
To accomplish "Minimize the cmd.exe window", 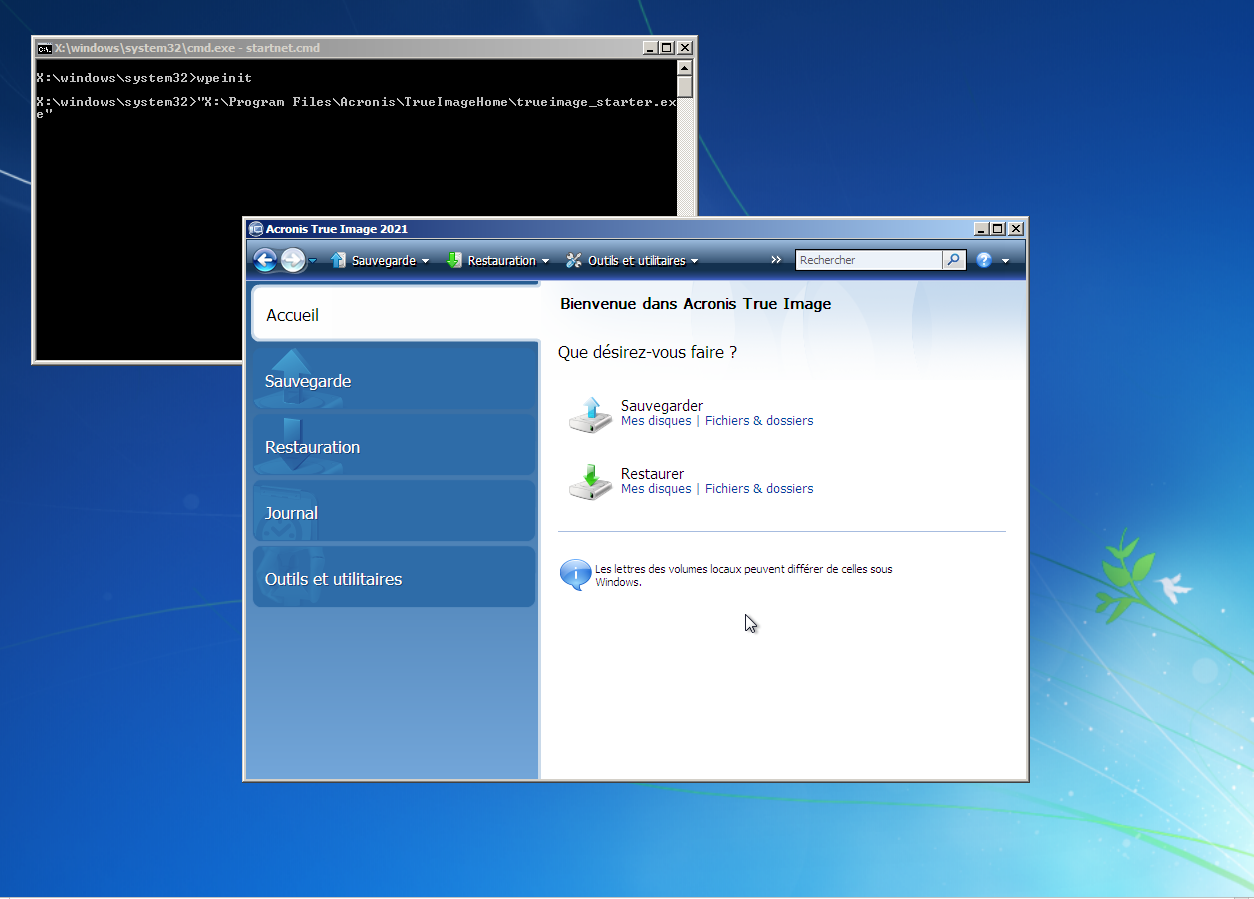I will pyautogui.click(x=650, y=48).
